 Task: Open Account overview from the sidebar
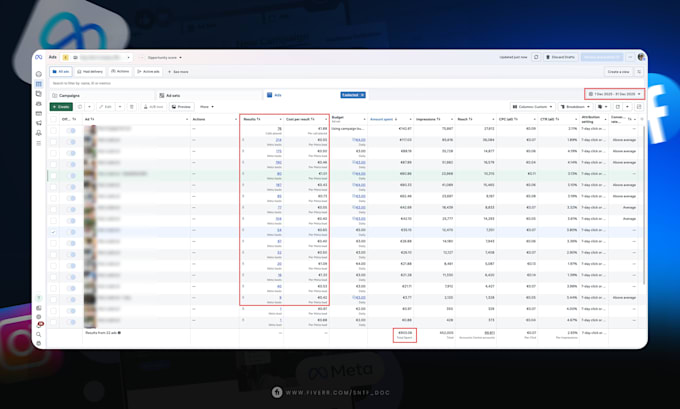39,74
